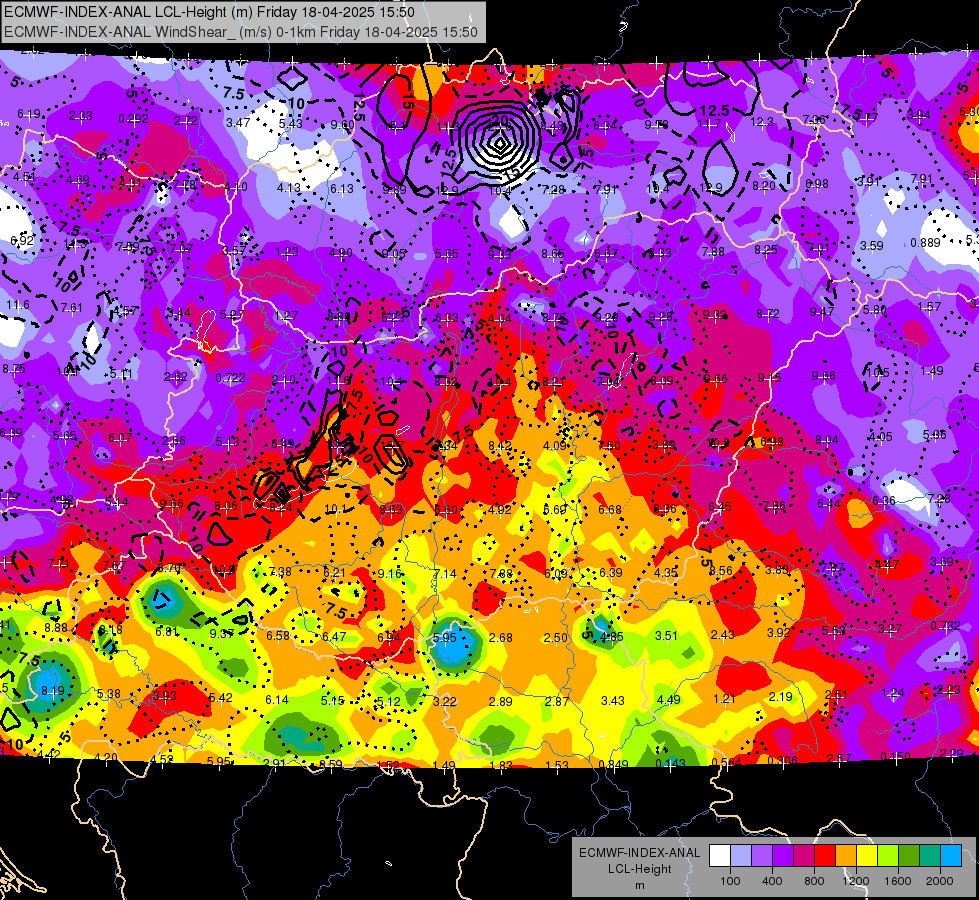979x900 pixels.
Task: Click the grid value 2.68
Action: [x=501, y=638]
